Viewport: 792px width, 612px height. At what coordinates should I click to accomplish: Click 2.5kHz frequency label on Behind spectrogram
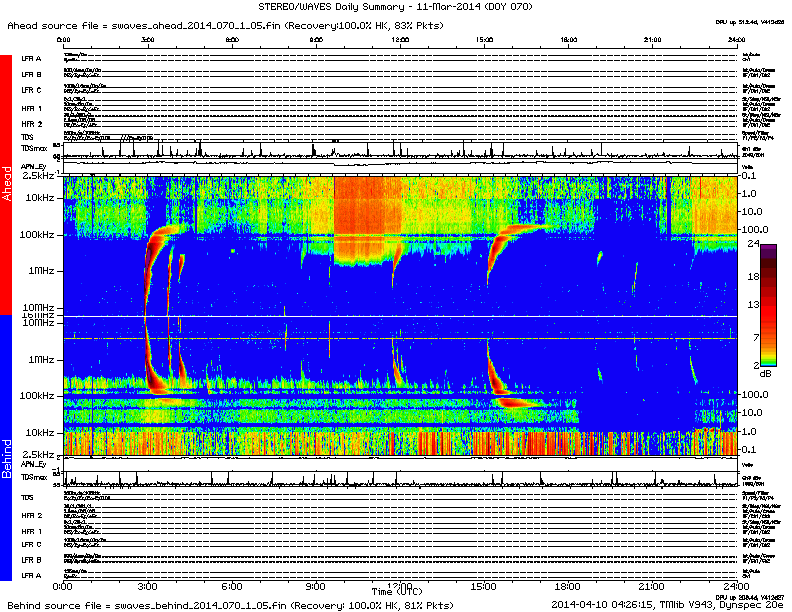click(x=38, y=454)
